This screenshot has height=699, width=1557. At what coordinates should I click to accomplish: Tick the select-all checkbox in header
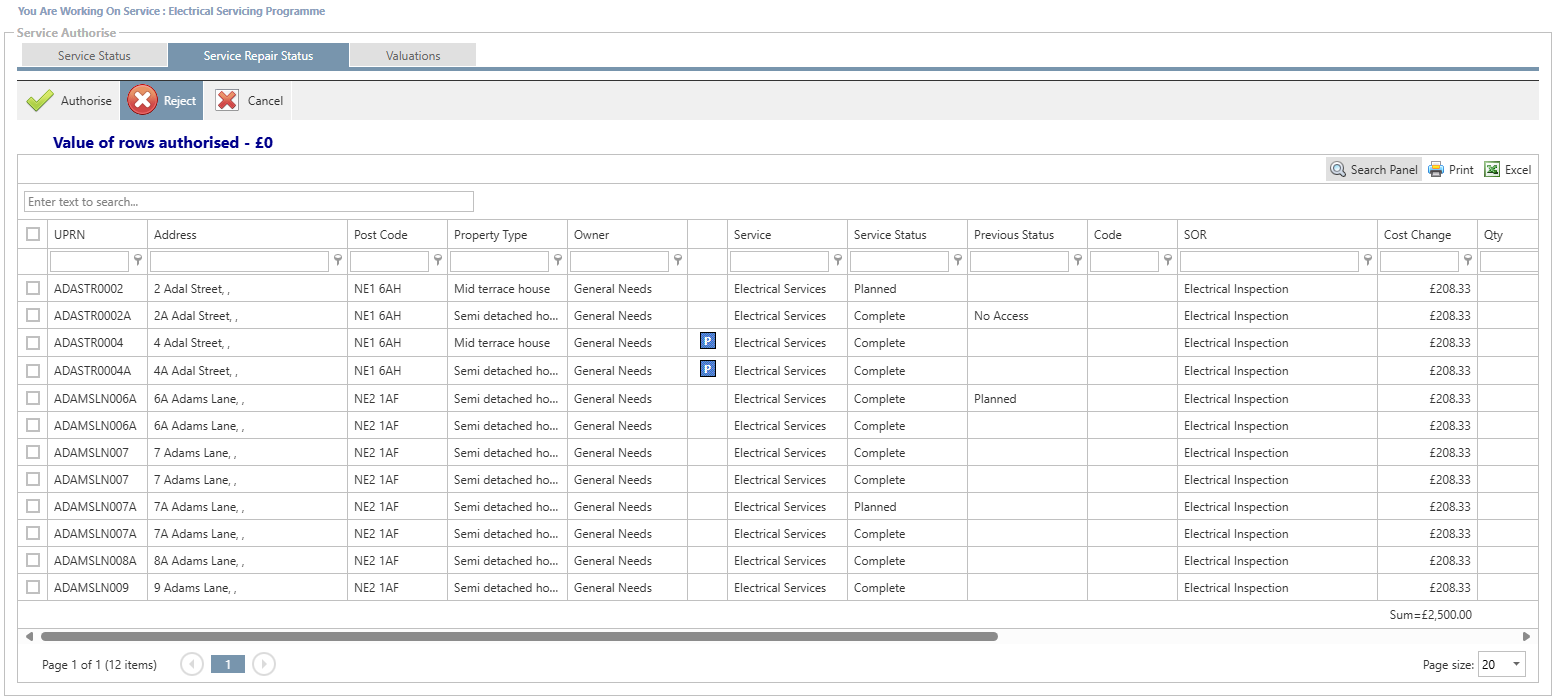click(33, 234)
